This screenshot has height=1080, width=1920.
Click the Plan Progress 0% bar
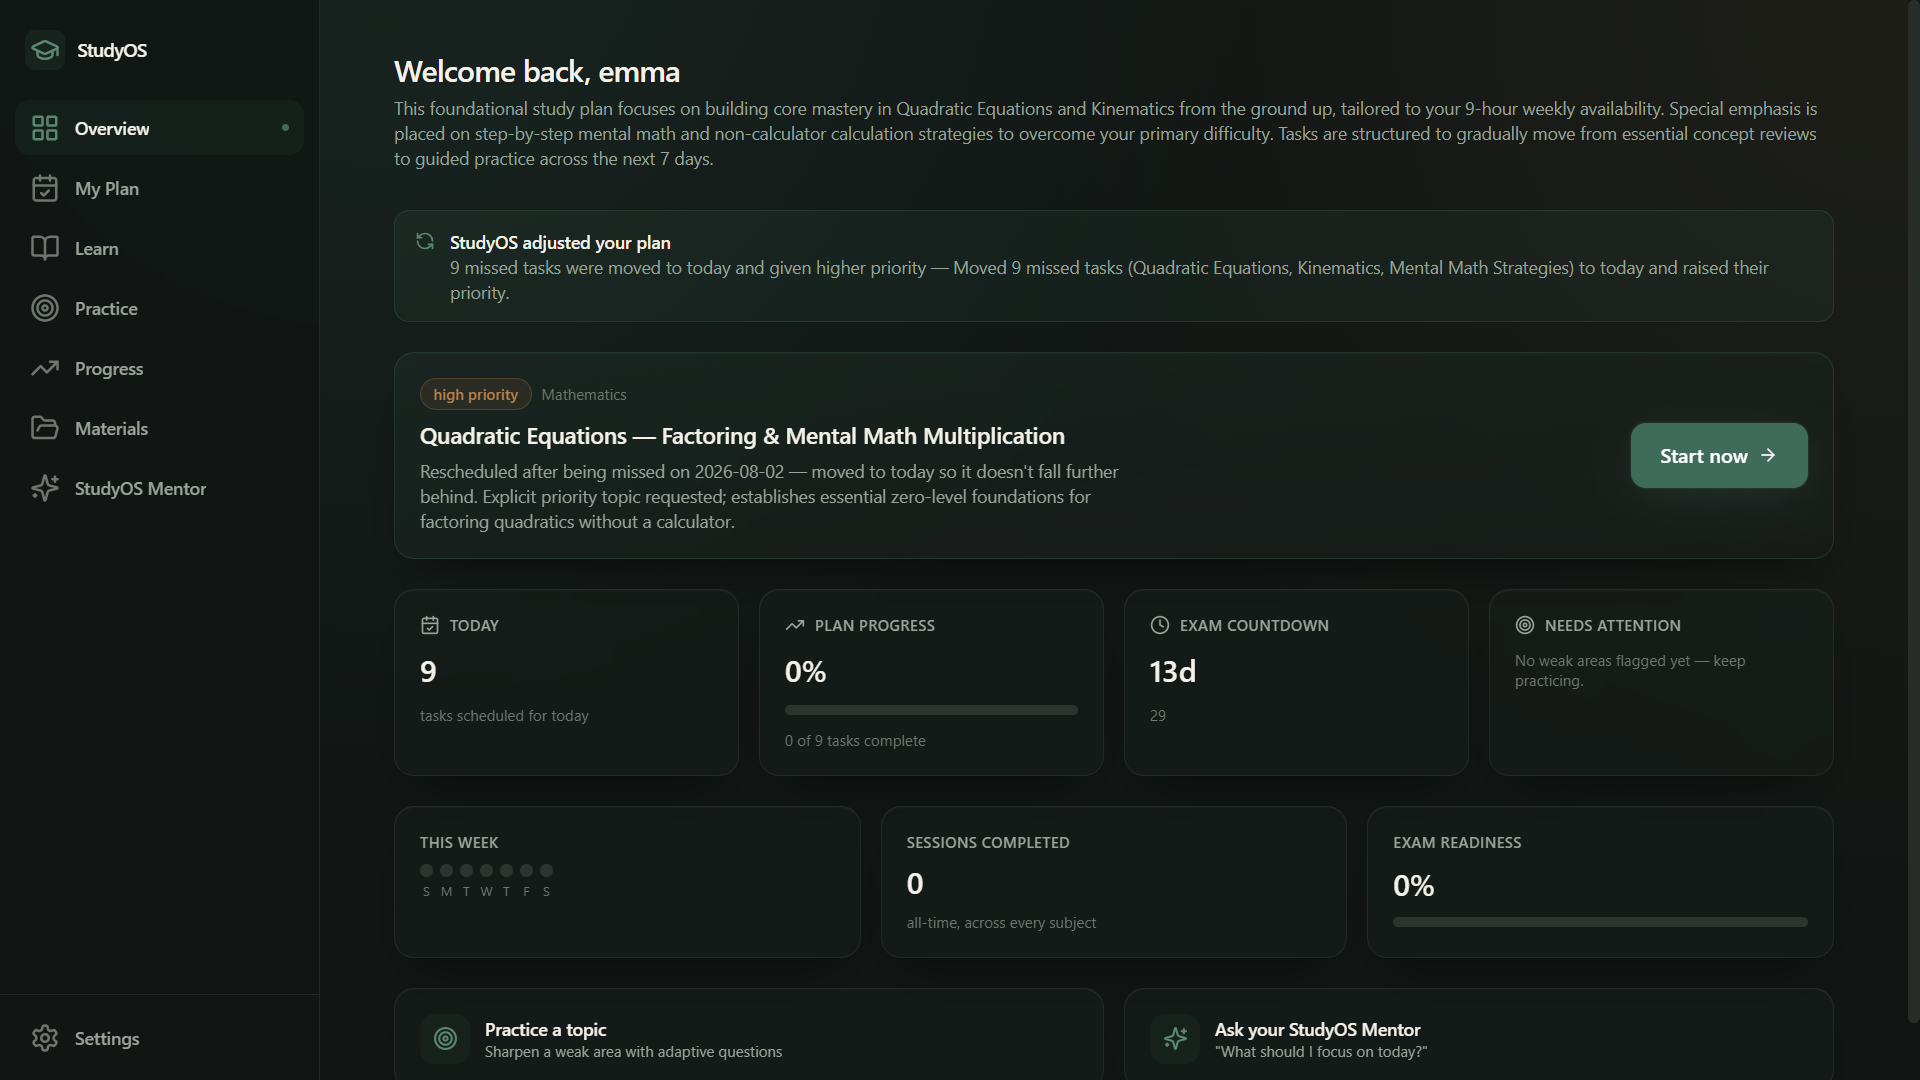[931, 710]
